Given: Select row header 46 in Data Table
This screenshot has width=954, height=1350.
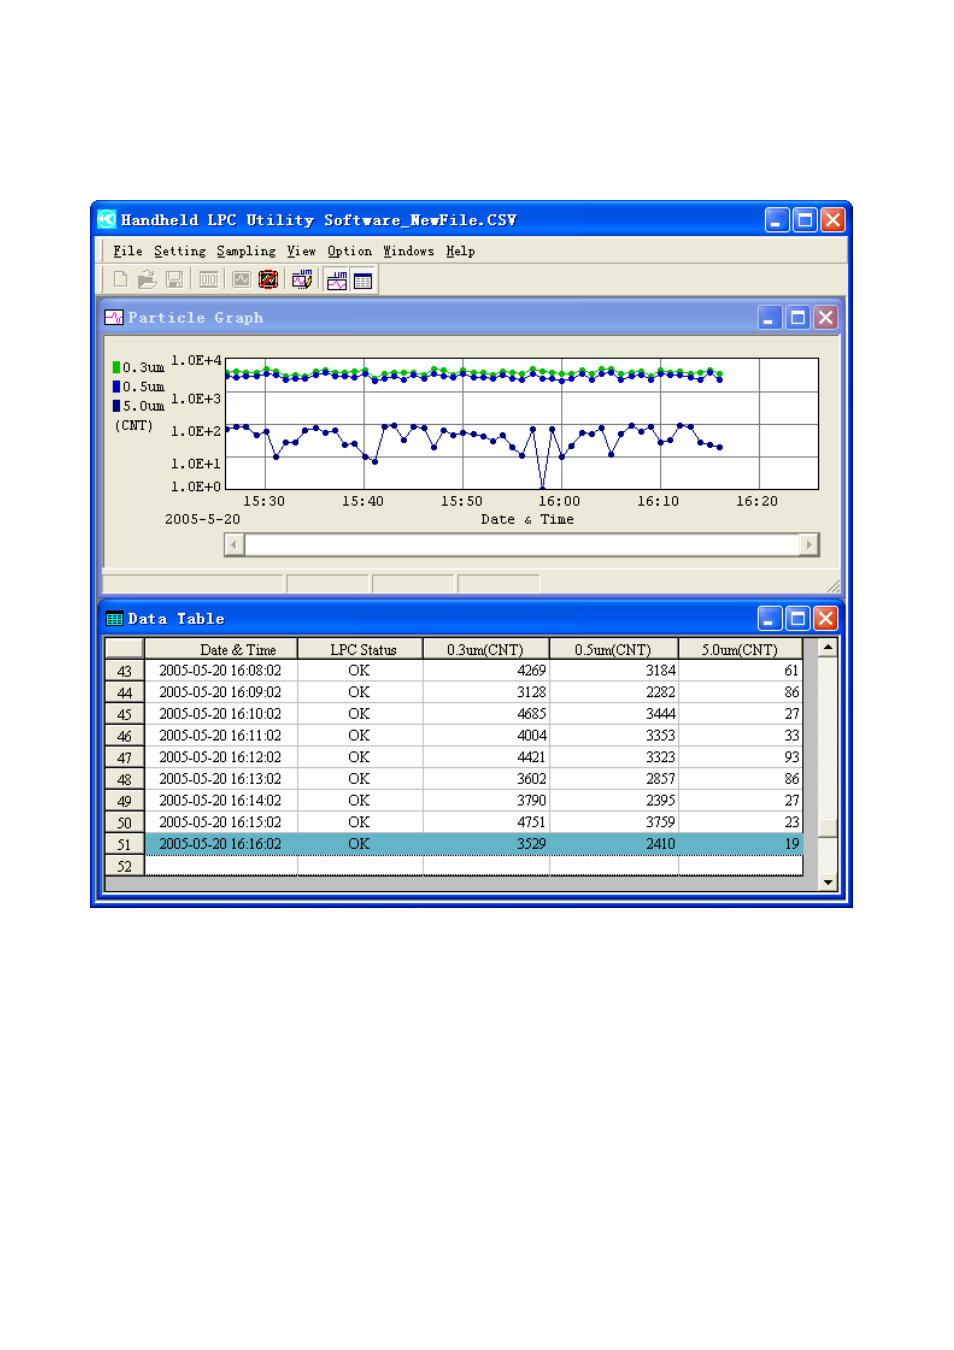Looking at the screenshot, I should [125, 736].
